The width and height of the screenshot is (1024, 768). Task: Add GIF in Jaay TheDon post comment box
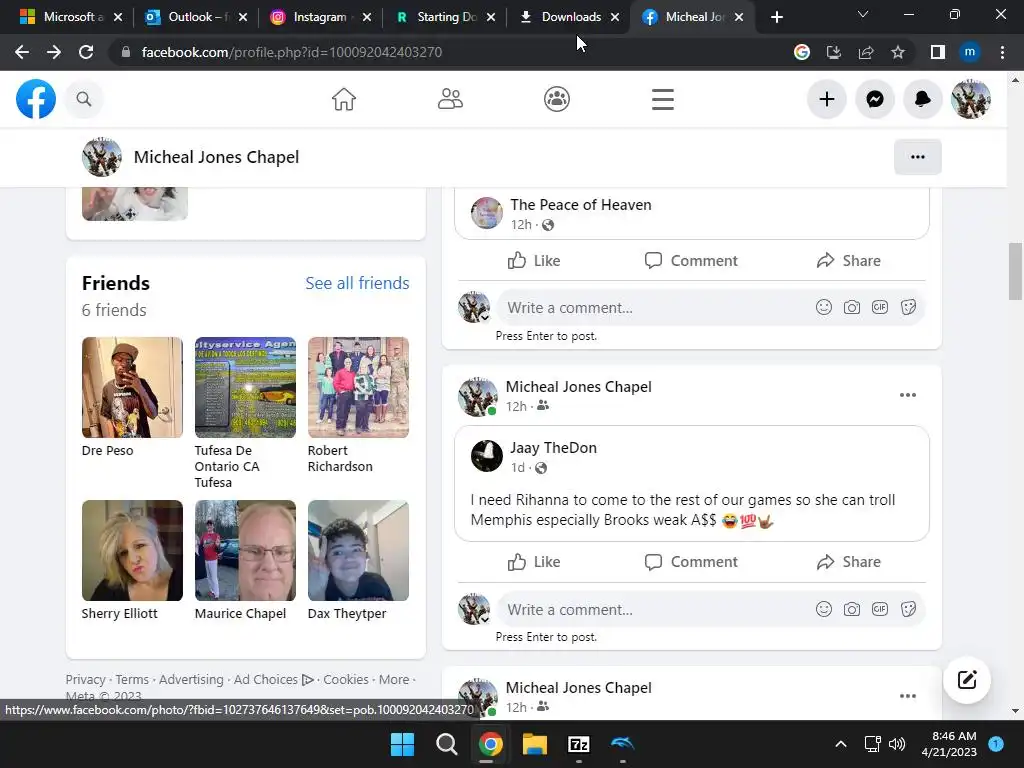tap(880, 609)
